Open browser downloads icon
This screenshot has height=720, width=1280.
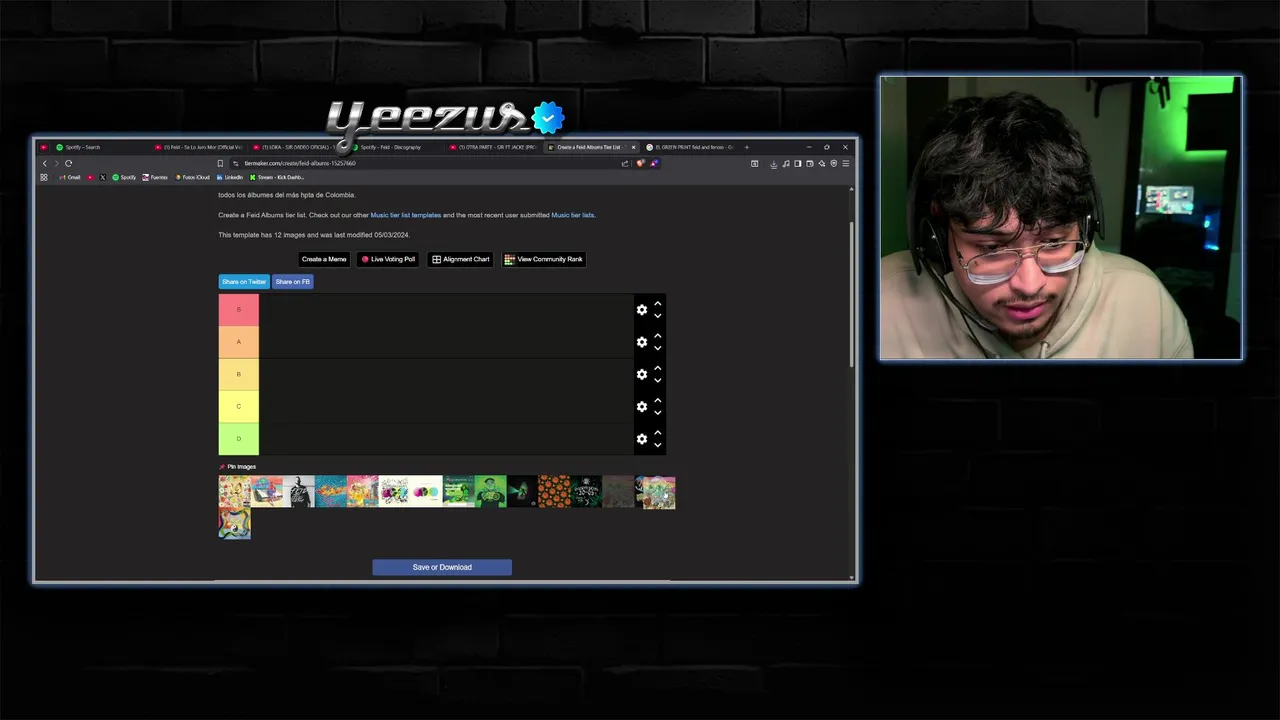[773, 164]
